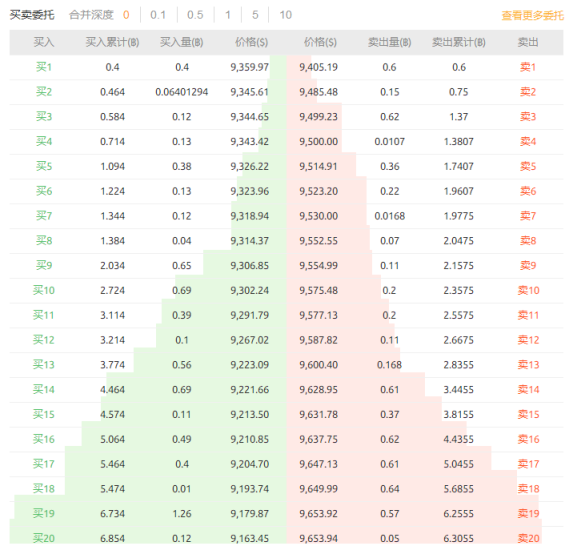Click the 买卖委托 section title
This screenshot has height=547, width=570.
32,15
